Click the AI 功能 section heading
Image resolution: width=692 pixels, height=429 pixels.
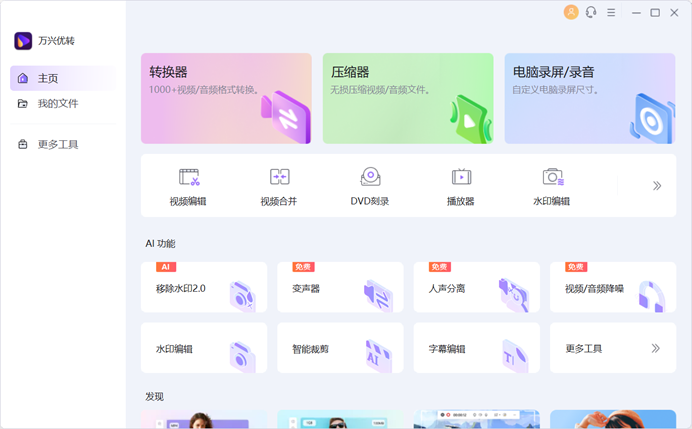point(160,244)
